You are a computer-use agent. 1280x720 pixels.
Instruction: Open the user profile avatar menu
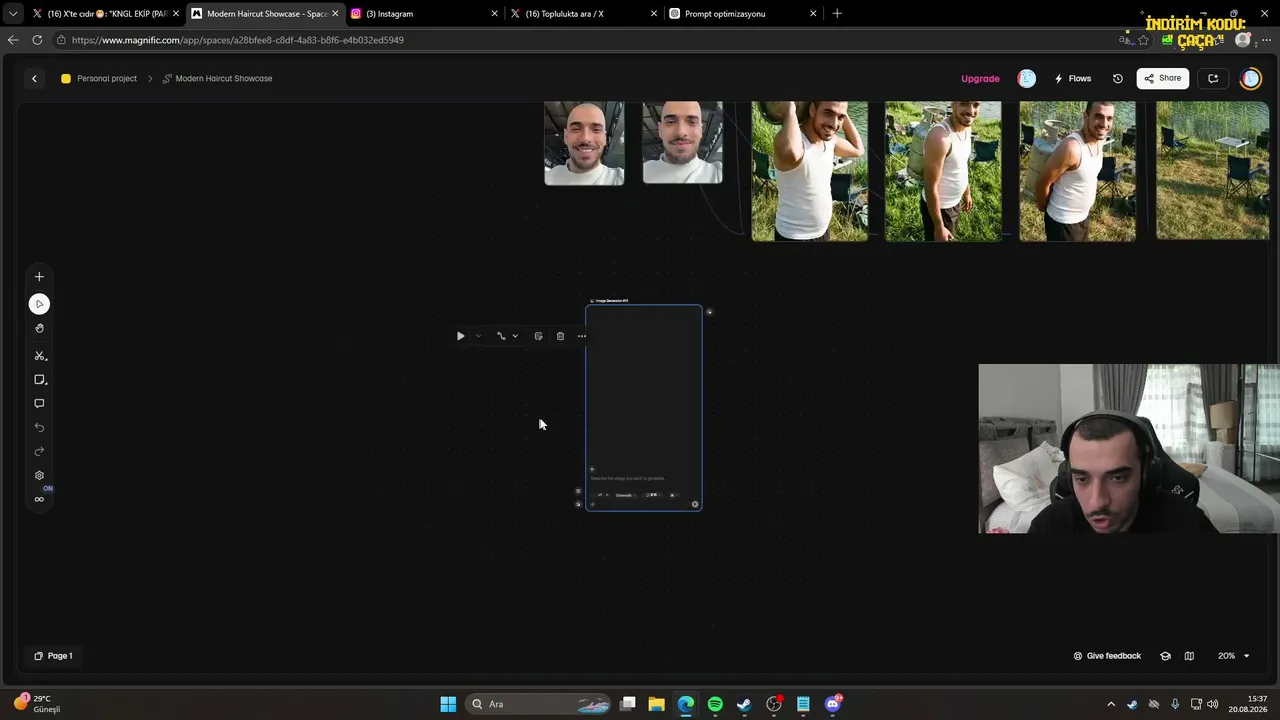1251,78
